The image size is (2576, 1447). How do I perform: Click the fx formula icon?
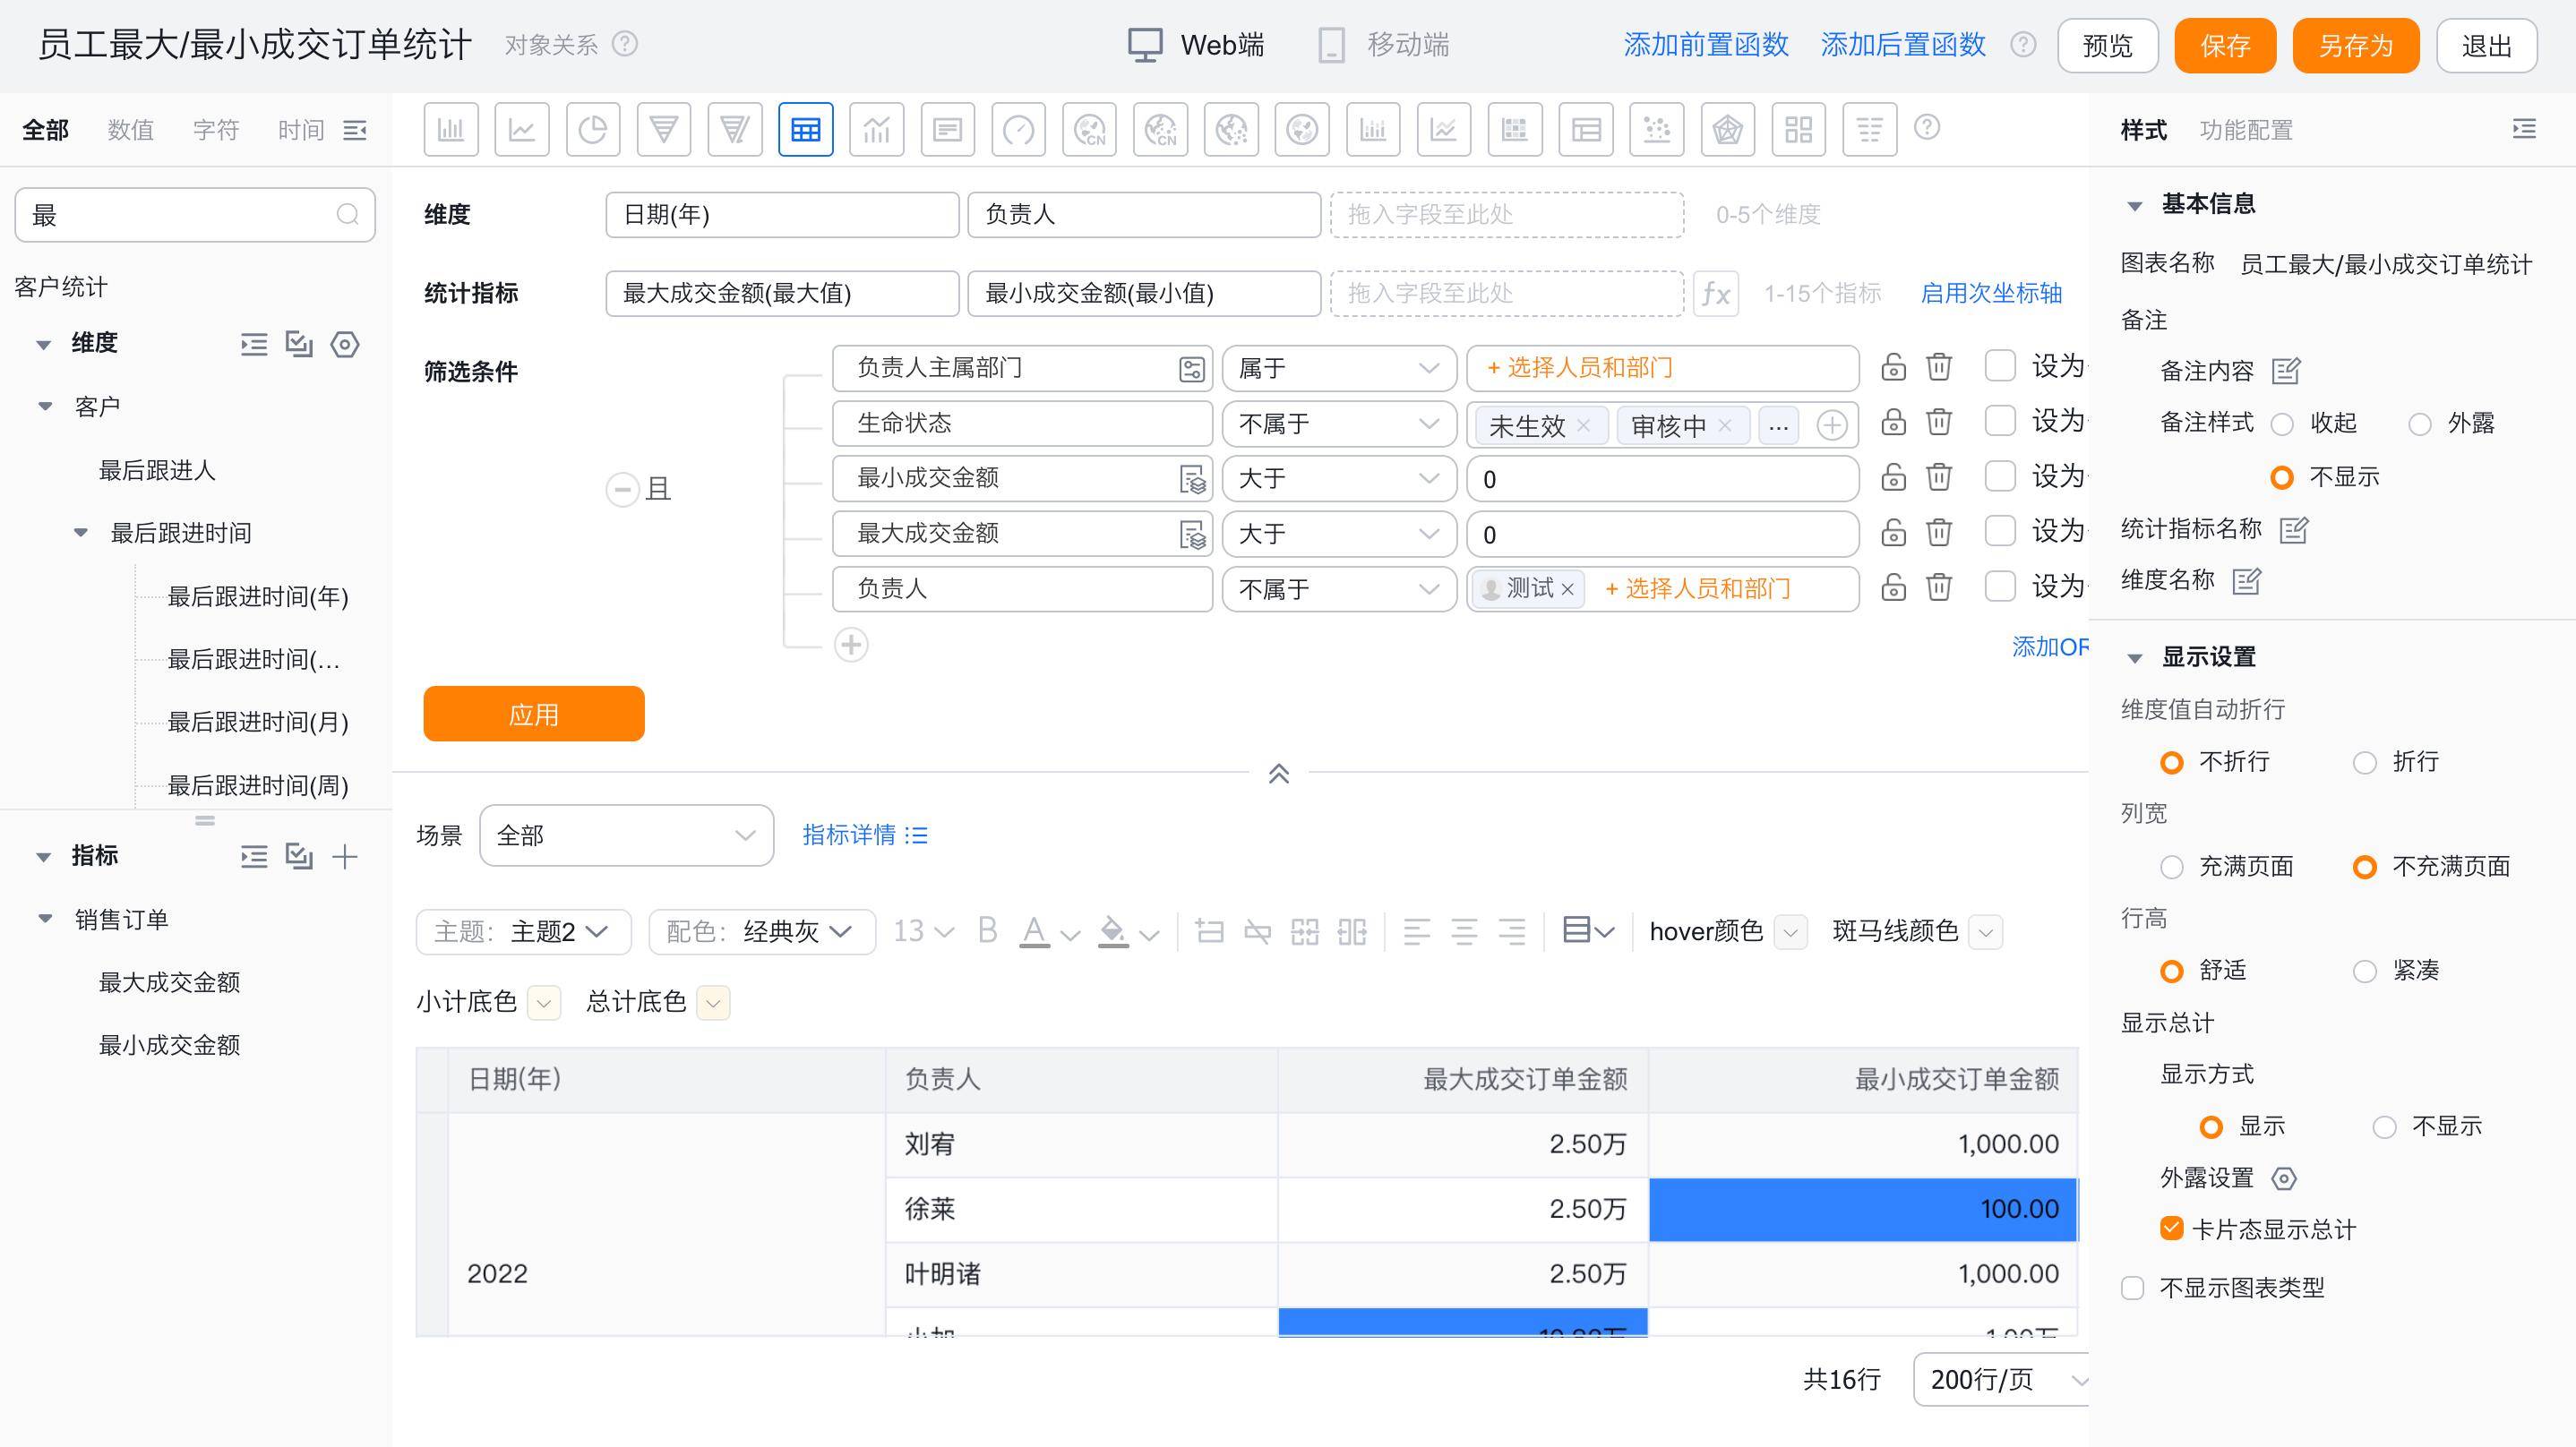point(1715,293)
